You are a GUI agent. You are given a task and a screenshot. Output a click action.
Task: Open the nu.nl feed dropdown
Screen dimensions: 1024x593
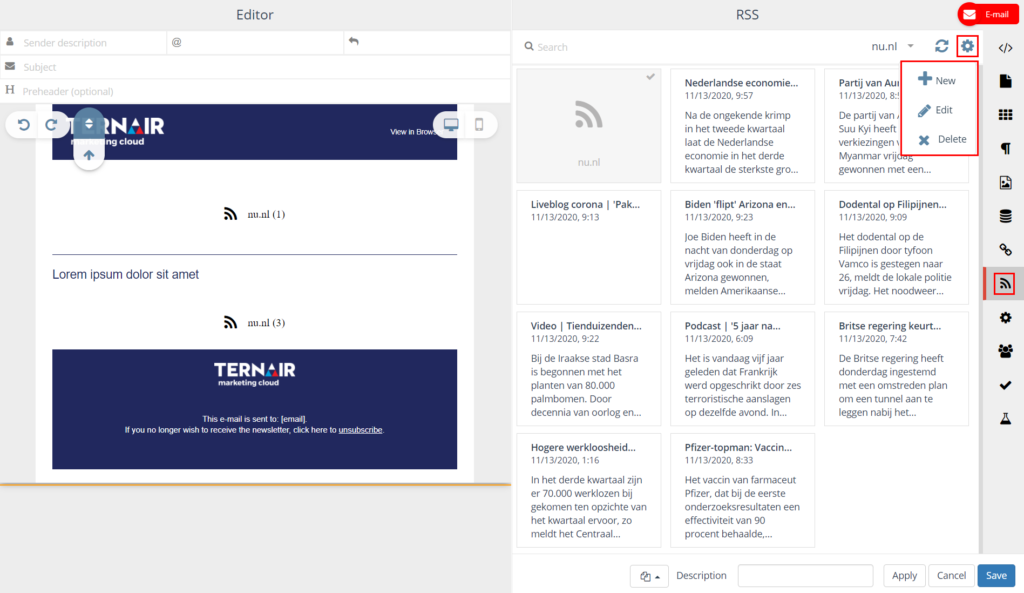coord(893,46)
